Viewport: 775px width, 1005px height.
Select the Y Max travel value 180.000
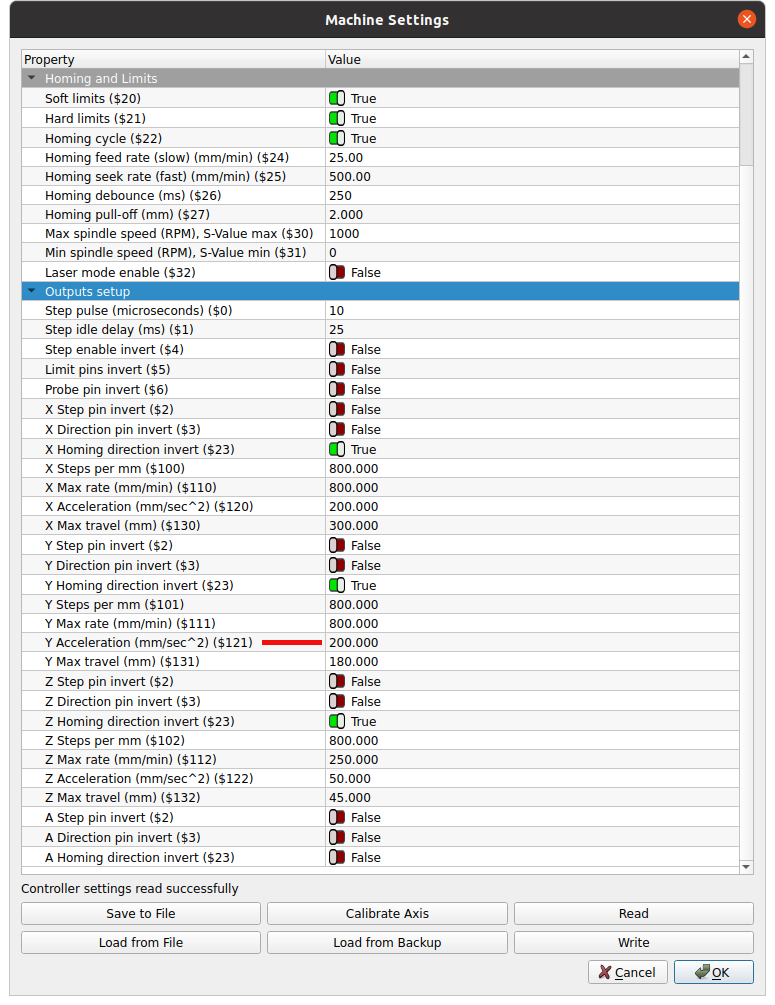(353, 662)
